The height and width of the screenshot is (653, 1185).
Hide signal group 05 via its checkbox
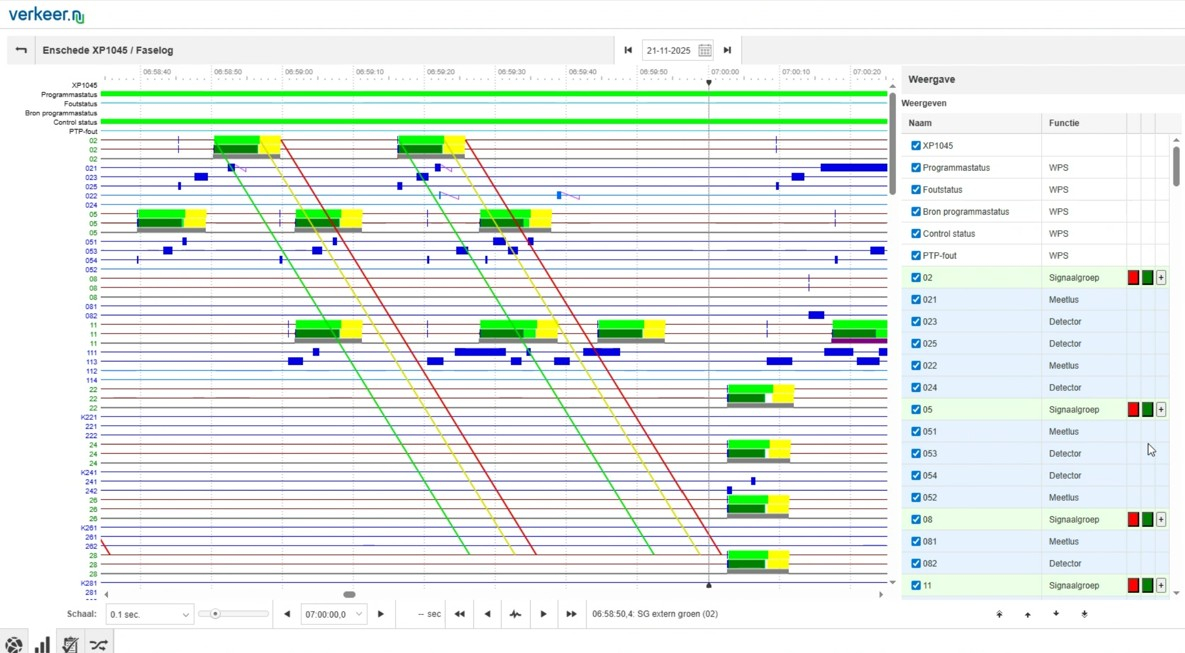coord(915,410)
